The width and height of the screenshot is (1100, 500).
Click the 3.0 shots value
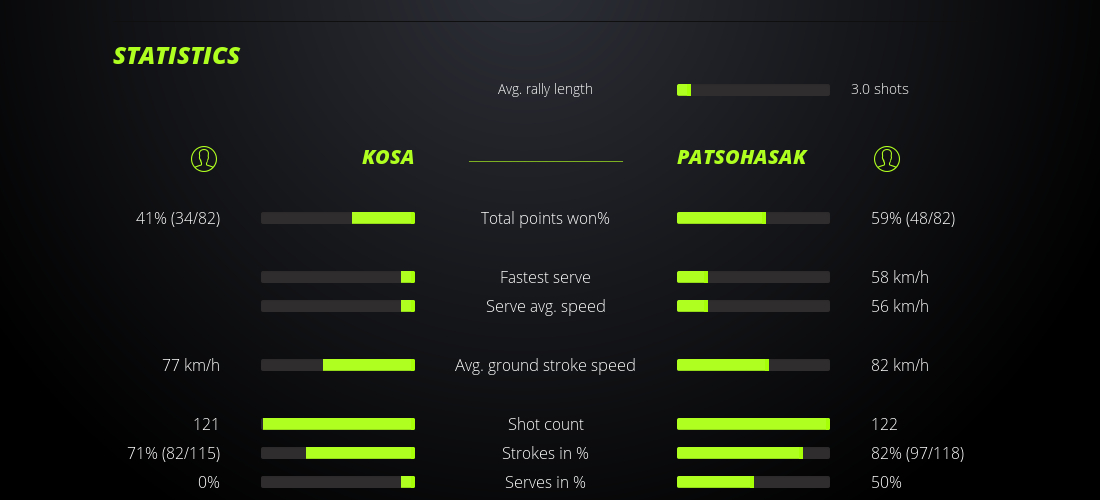[879, 89]
